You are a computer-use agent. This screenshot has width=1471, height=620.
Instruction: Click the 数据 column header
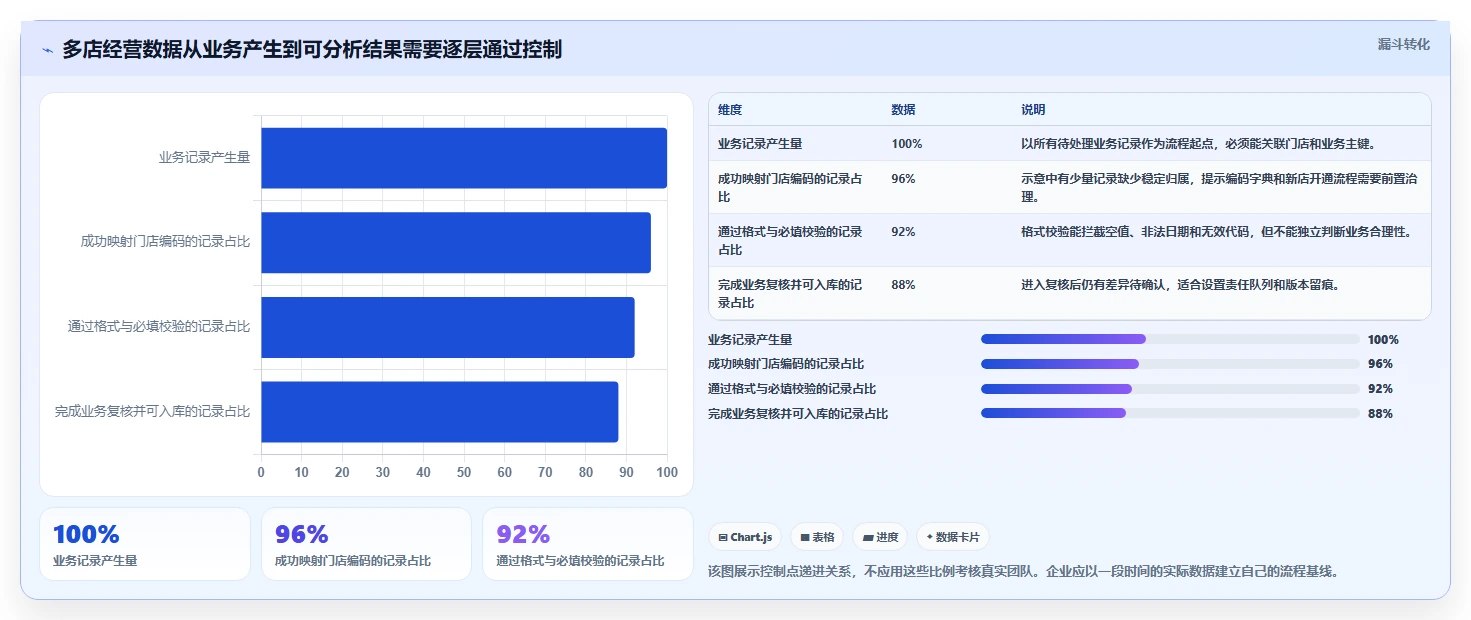point(903,110)
